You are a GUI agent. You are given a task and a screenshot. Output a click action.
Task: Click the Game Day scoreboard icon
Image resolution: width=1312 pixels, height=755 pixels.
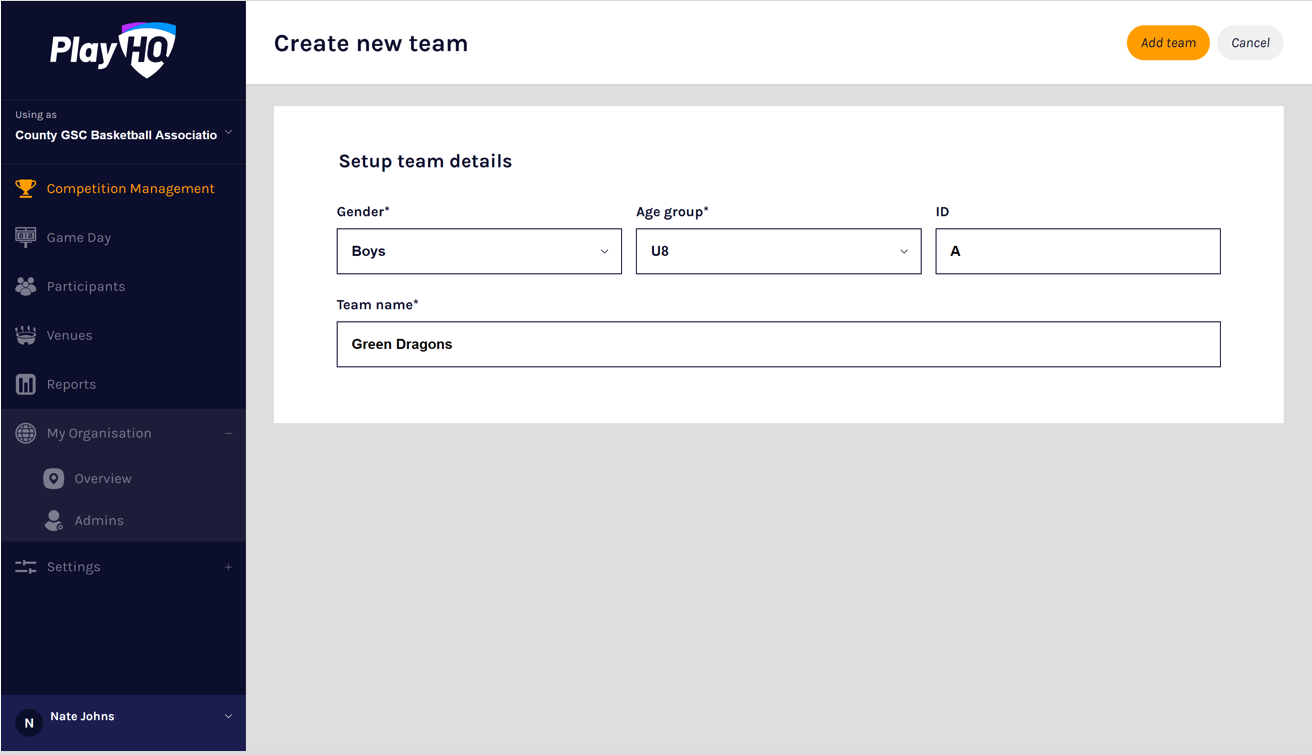pyautogui.click(x=26, y=237)
